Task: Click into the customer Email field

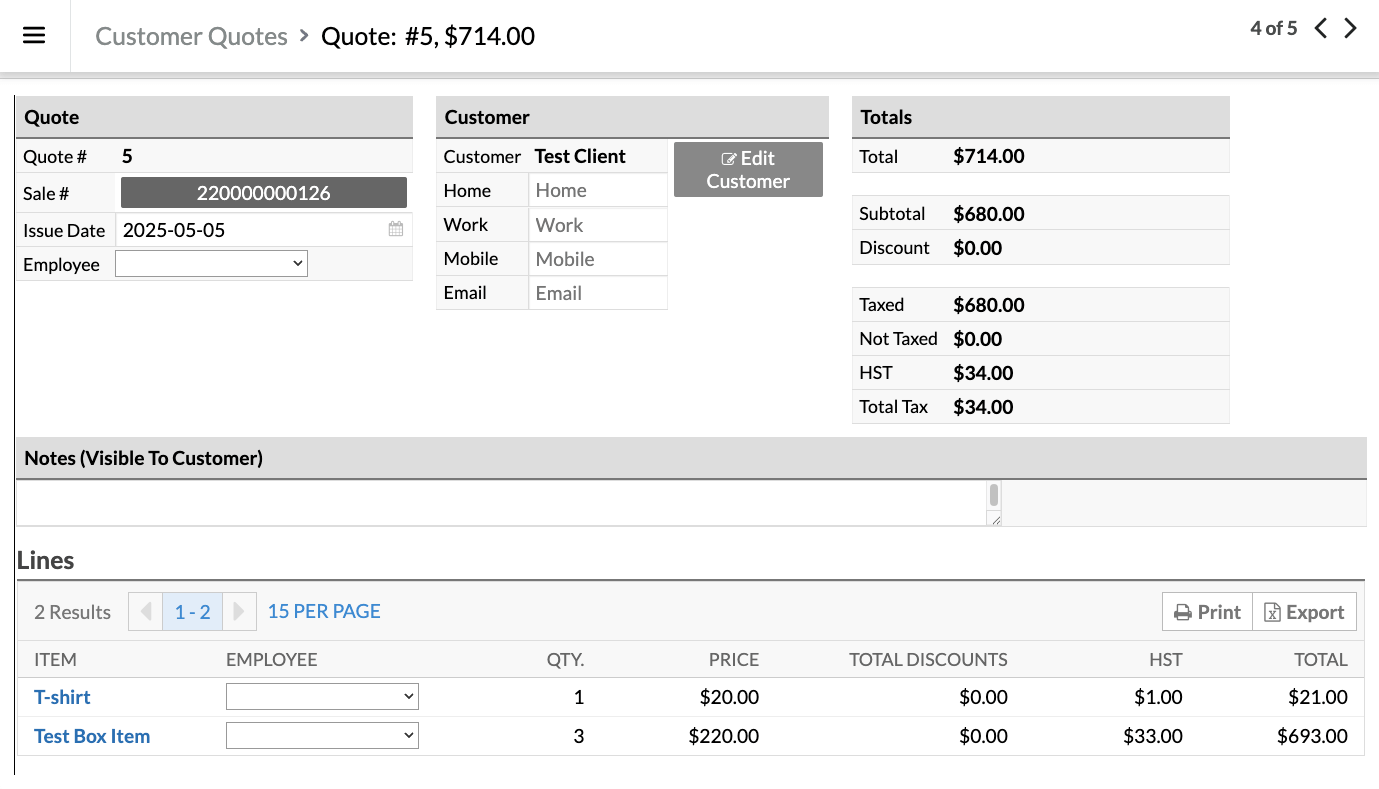Action: click(x=597, y=293)
